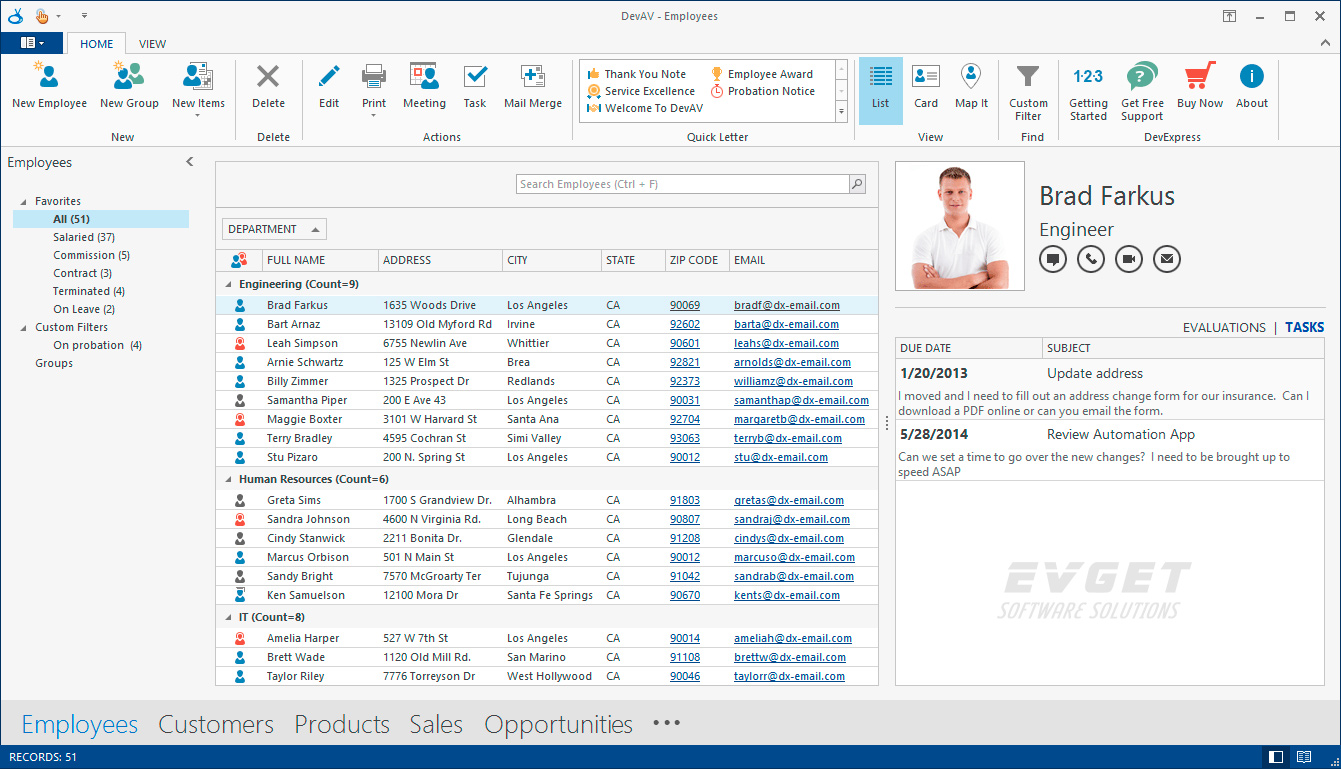Collapse the Employees navigation pane
The height and width of the screenshot is (769, 1341).
point(190,162)
